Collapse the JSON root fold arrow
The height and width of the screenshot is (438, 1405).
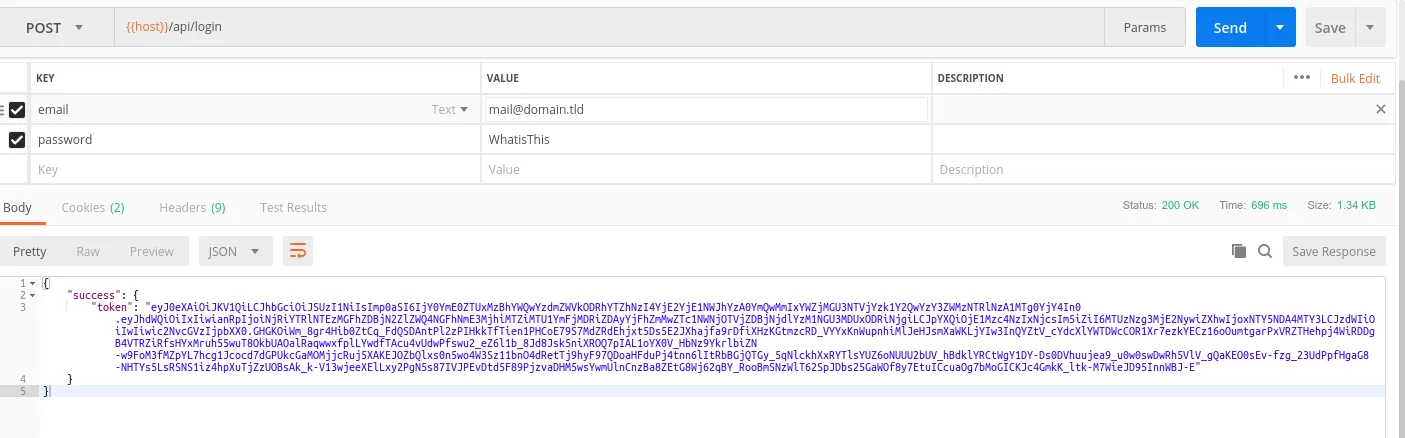tap(33, 283)
